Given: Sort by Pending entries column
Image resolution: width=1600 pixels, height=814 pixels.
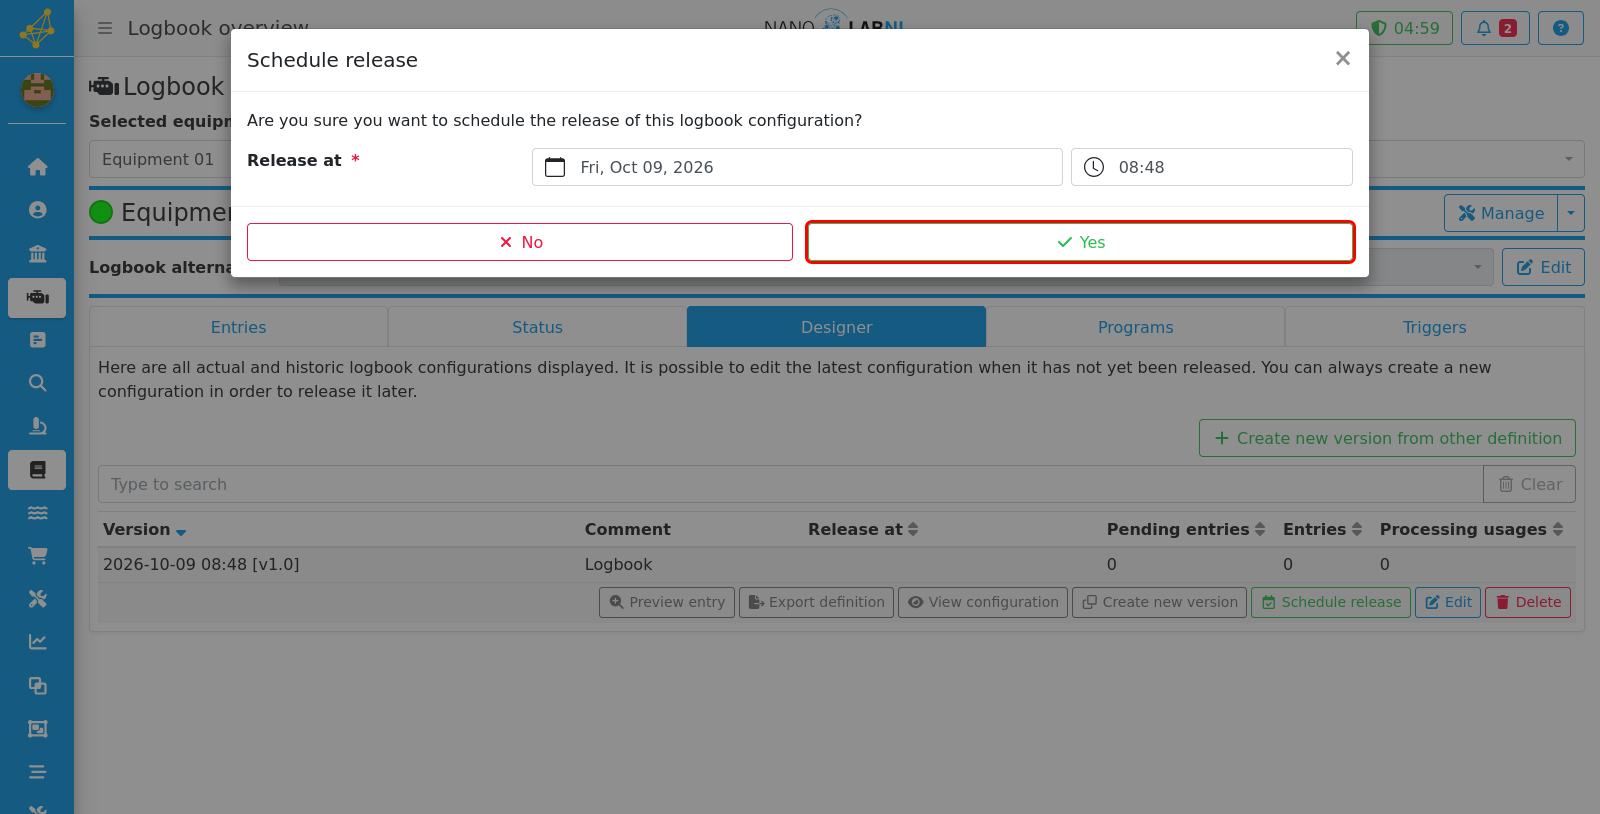Looking at the screenshot, I should (x=1186, y=530).
